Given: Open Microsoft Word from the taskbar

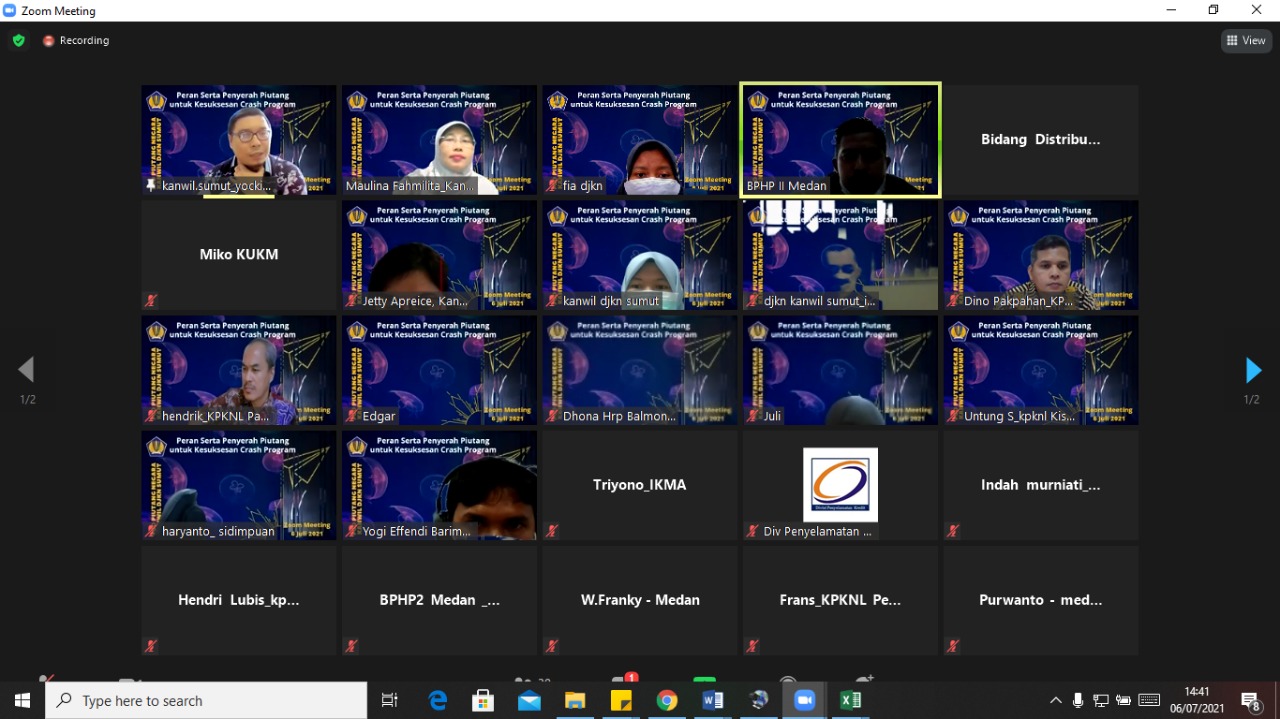Looking at the screenshot, I should click(x=713, y=701).
